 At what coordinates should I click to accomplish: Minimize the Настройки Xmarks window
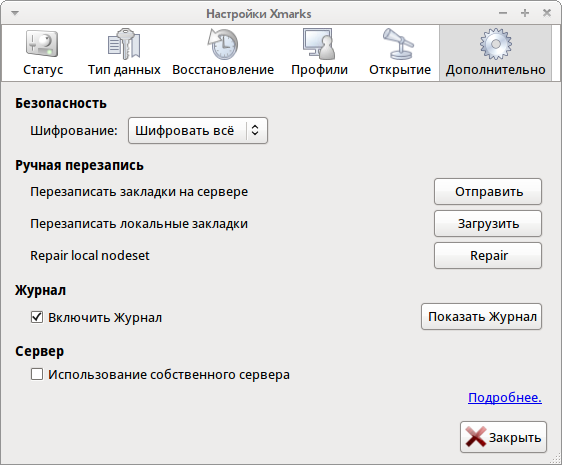[503, 13]
